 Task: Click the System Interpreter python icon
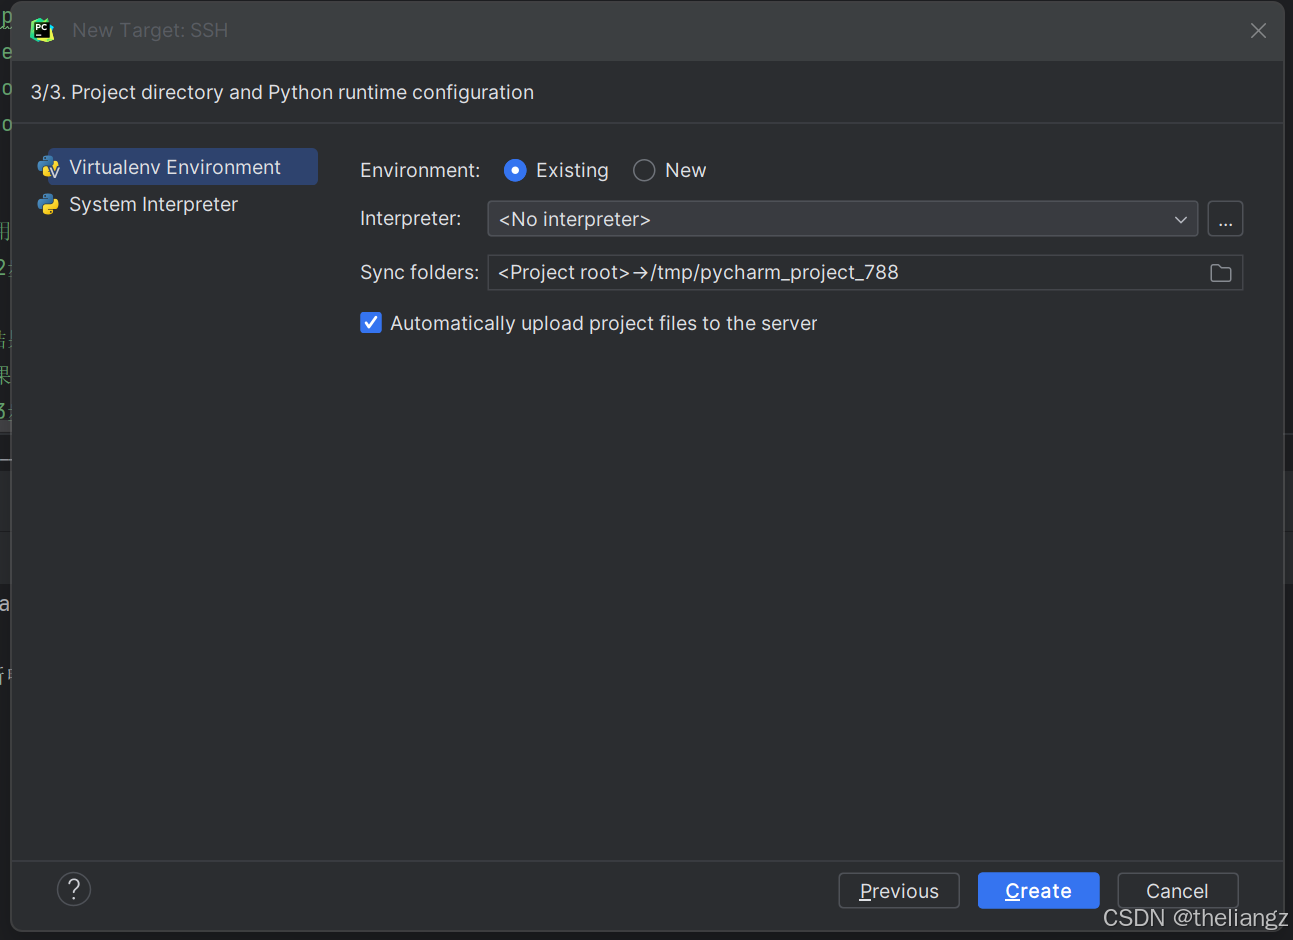point(48,204)
